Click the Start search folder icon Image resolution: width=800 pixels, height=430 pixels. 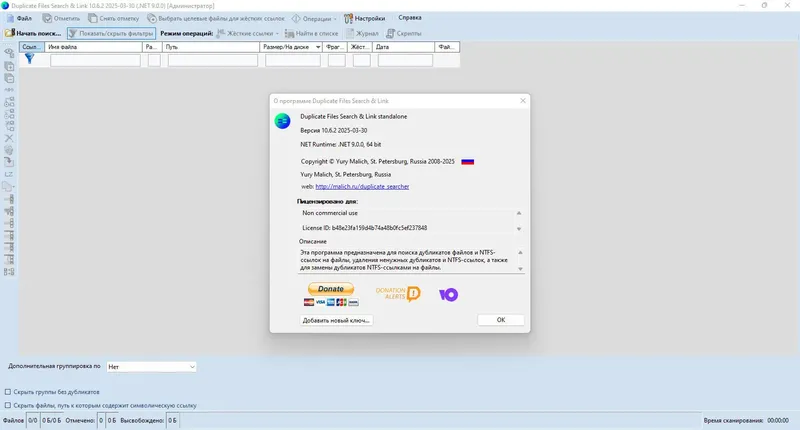[x=9, y=33]
